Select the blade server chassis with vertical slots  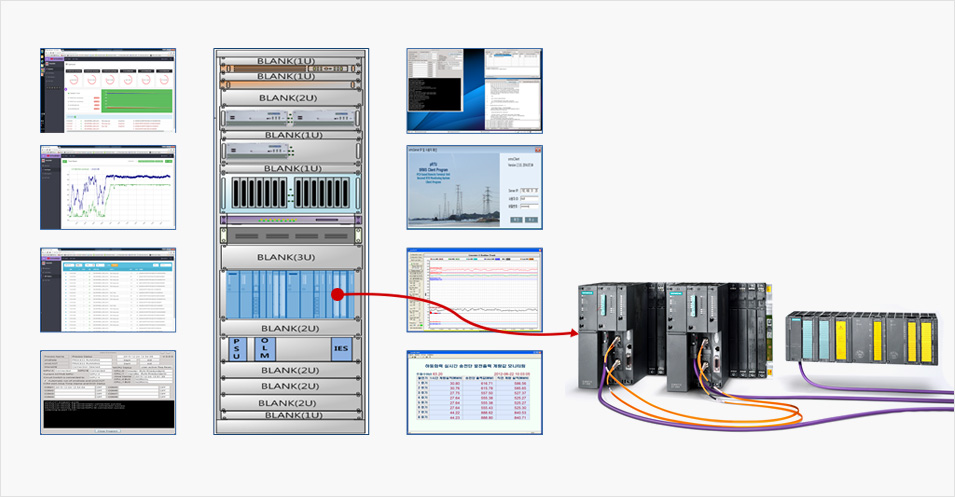tap(290, 193)
